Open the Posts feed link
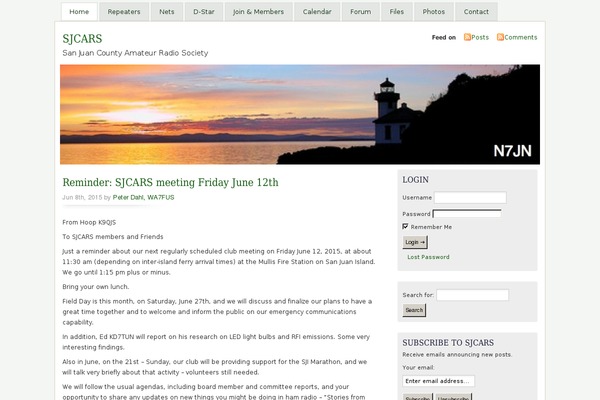The image size is (600, 400). coord(480,38)
